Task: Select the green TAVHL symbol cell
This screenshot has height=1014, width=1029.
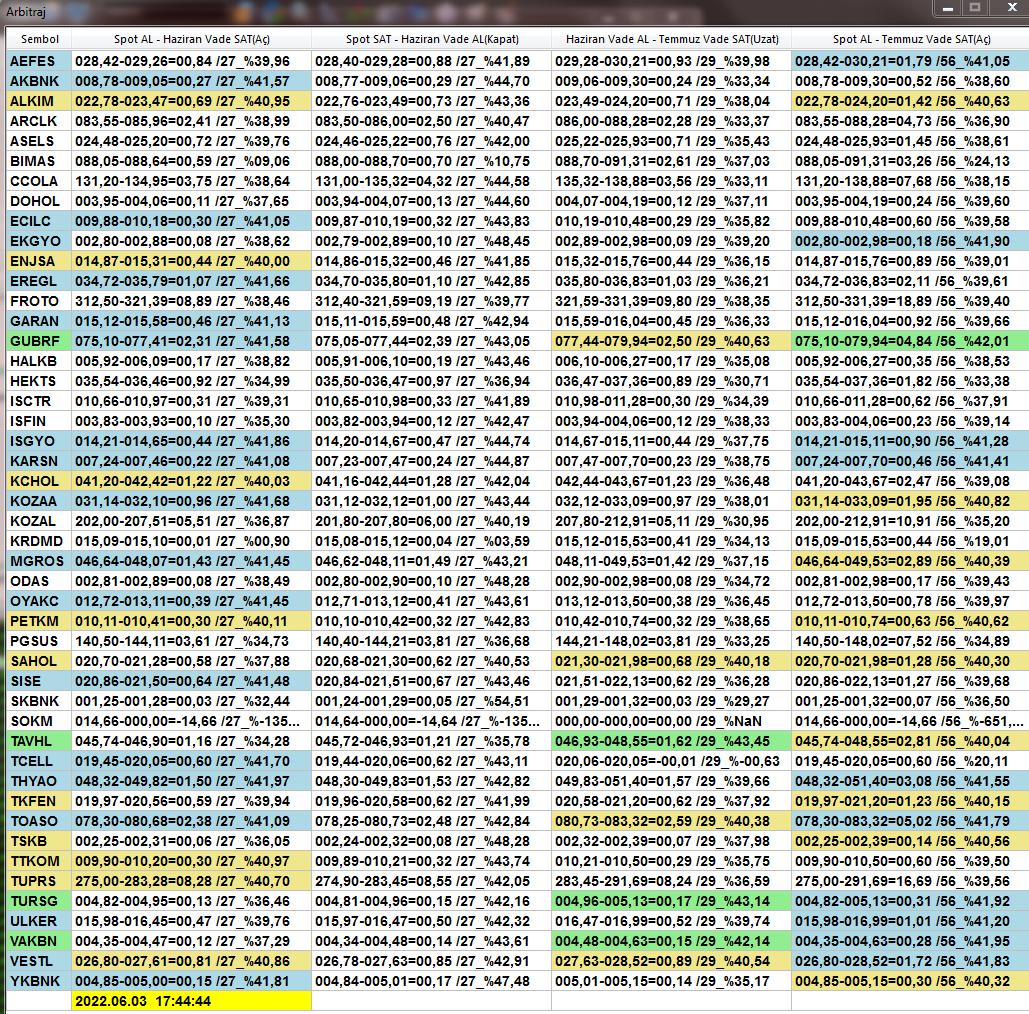Action: (39, 742)
